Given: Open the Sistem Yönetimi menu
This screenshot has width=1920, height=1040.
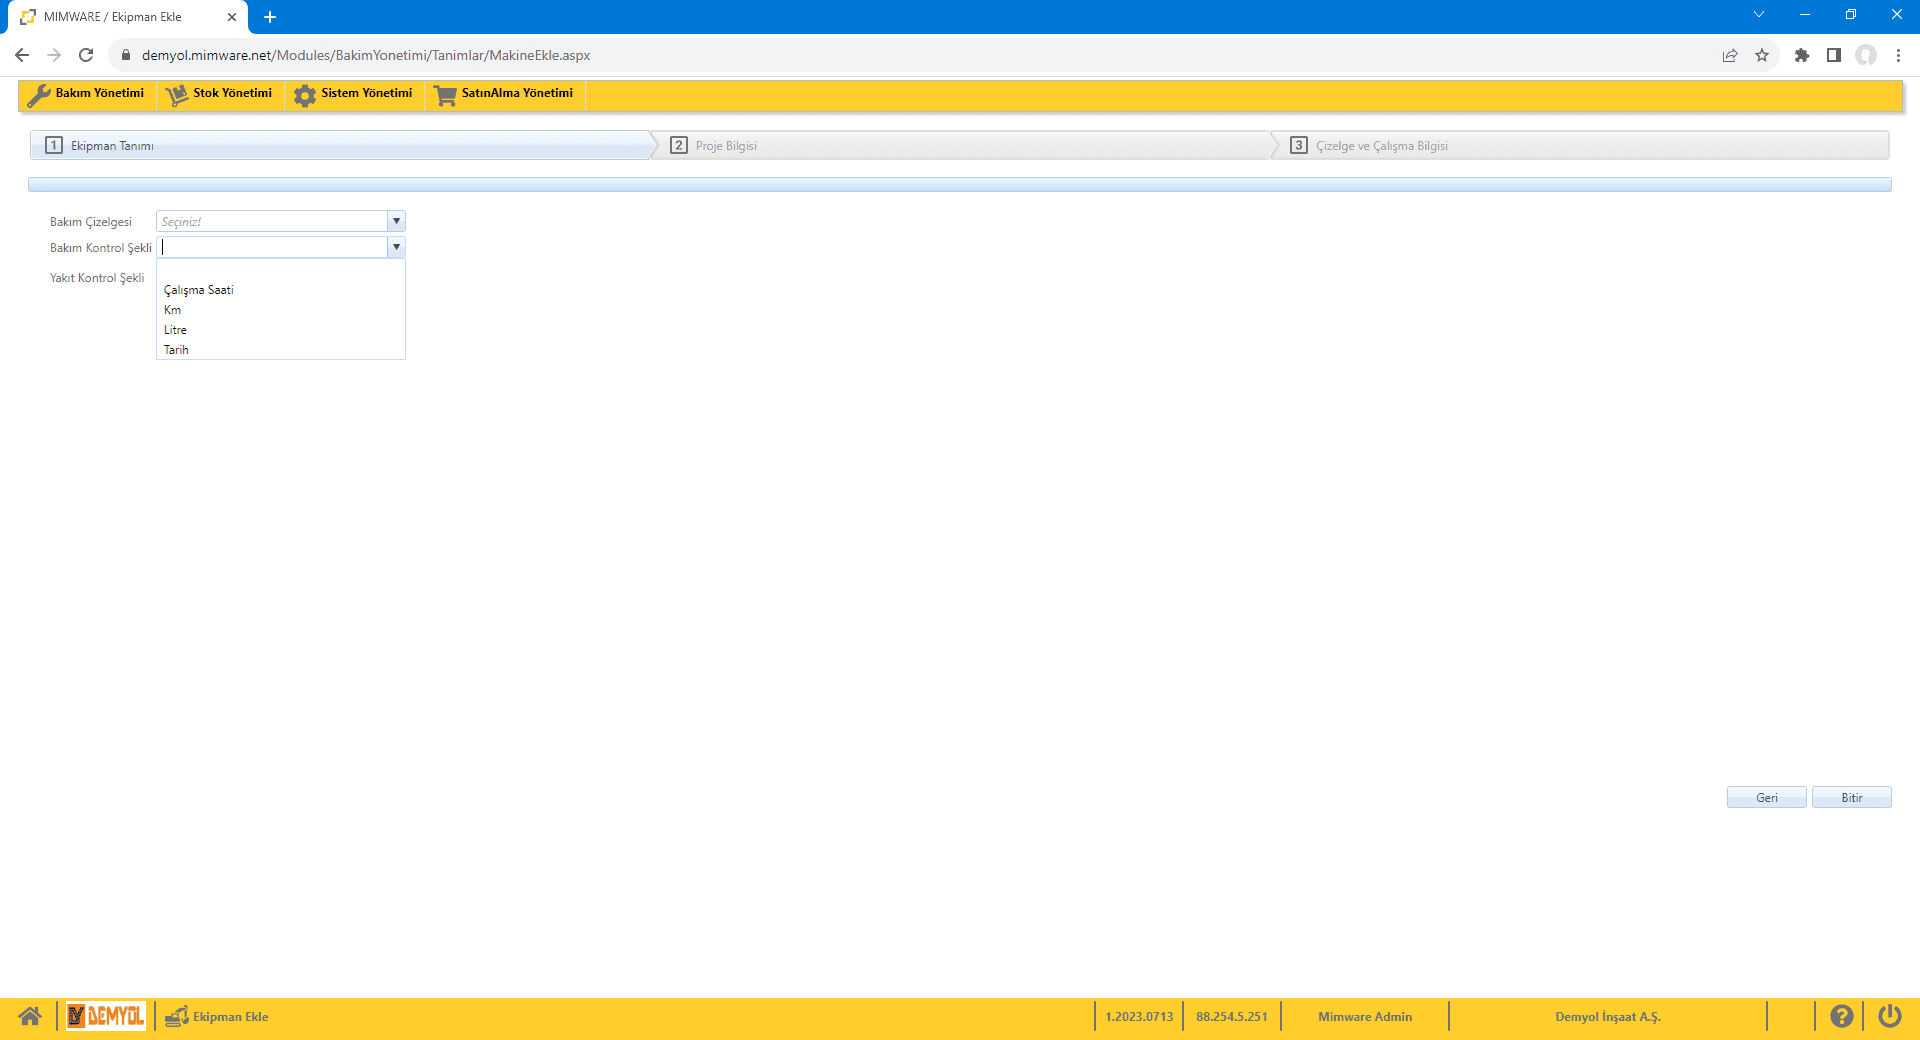Looking at the screenshot, I should pyautogui.click(x=354, y=94).
